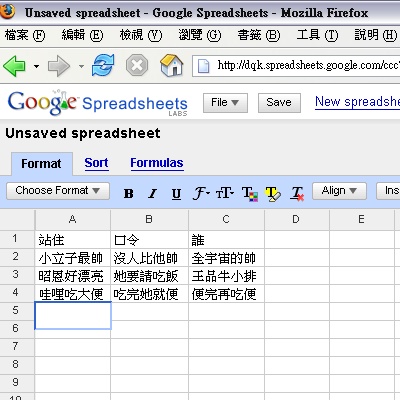Click the Save button
The height and width of the screenshot is (400, 400).
[x=279, y=103]
